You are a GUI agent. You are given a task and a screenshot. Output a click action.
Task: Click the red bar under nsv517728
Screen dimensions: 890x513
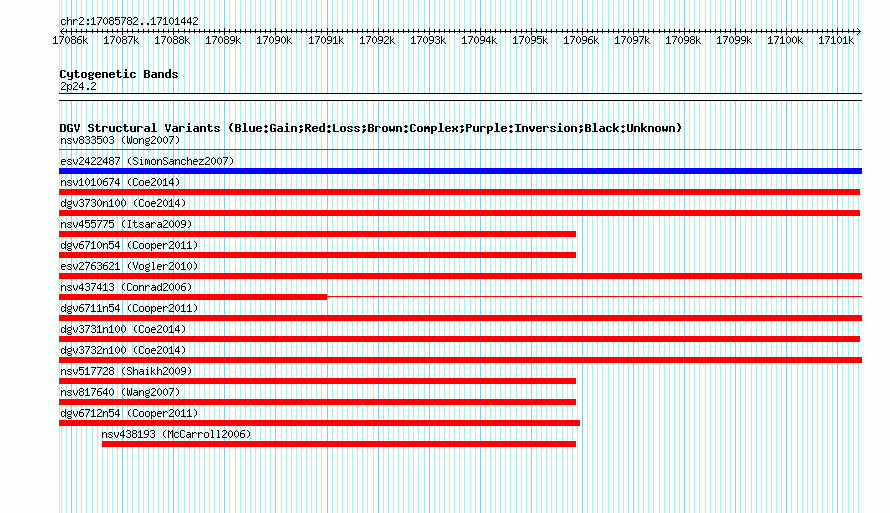tap(317, 381)
